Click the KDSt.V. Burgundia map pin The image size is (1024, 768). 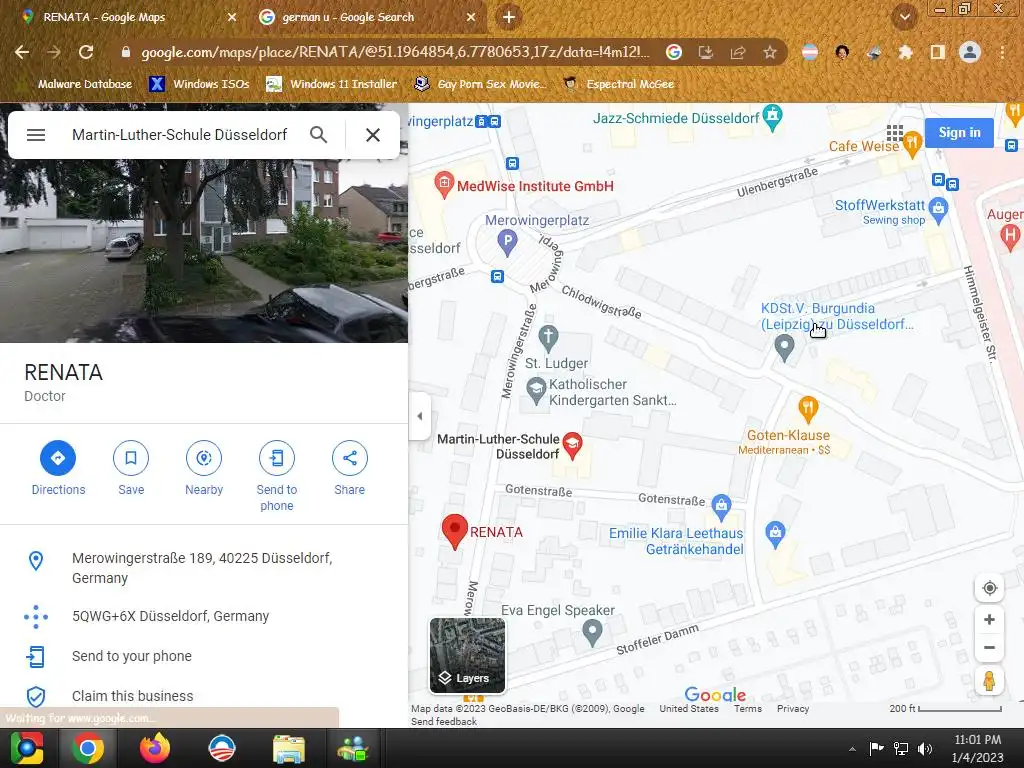[784, 346]
